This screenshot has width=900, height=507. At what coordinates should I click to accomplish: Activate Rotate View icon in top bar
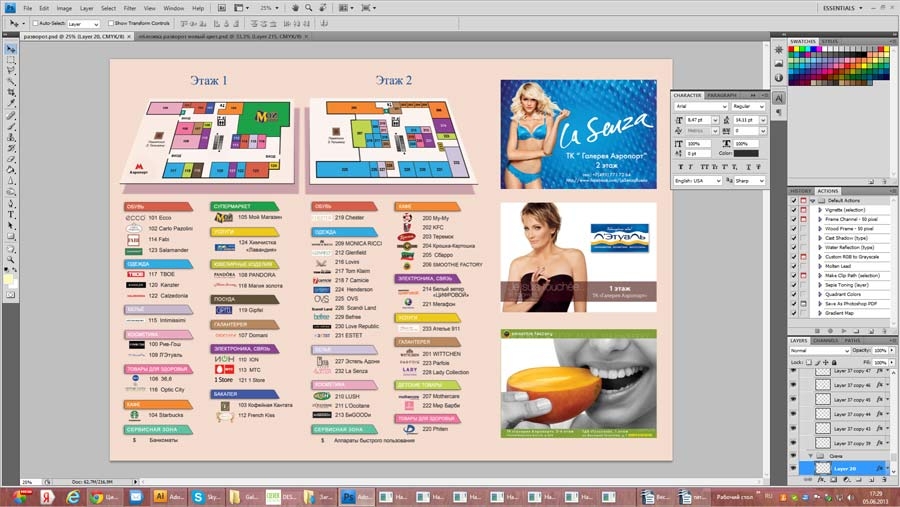click(x=323, y=8)
